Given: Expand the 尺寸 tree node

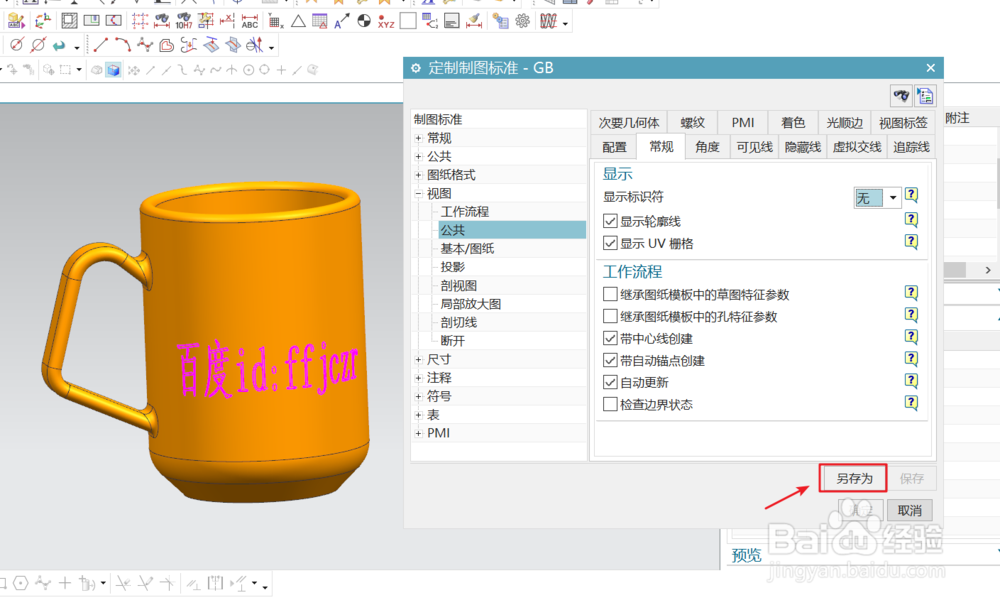Looking at the screenshot, I should 418,360.
